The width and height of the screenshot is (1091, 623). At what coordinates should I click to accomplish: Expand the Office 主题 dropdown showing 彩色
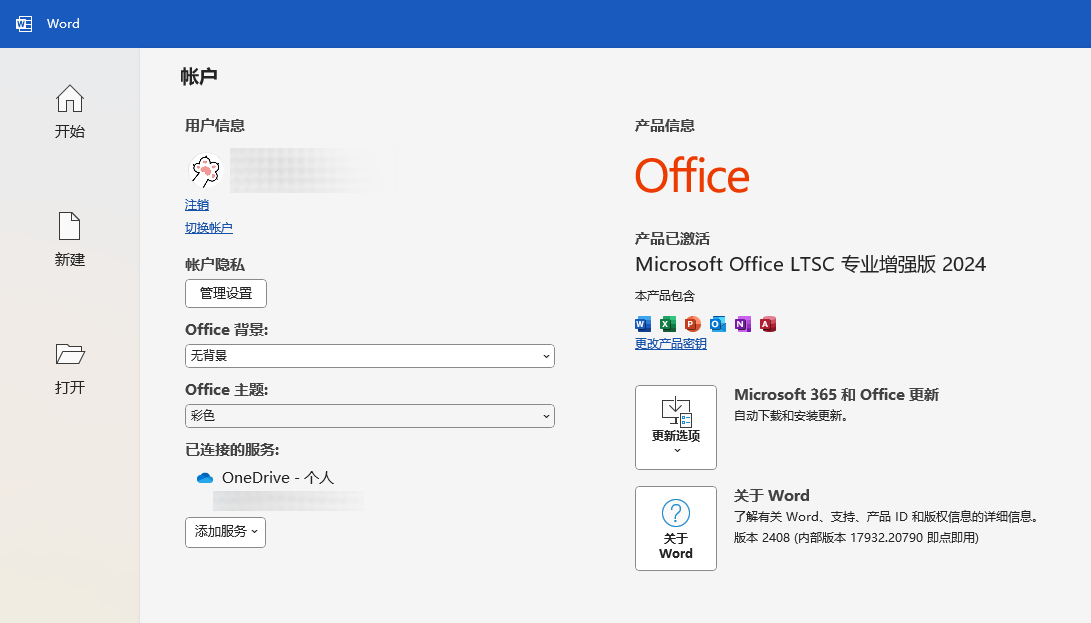369,416
